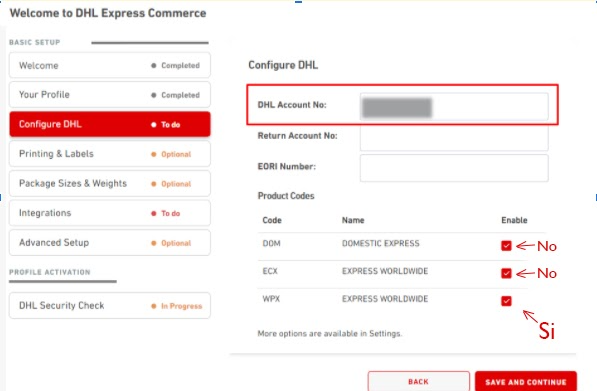The width and height of the screenshot is (597, 391).
Task: Open DHL Security Check step
Action: [110, 305]
